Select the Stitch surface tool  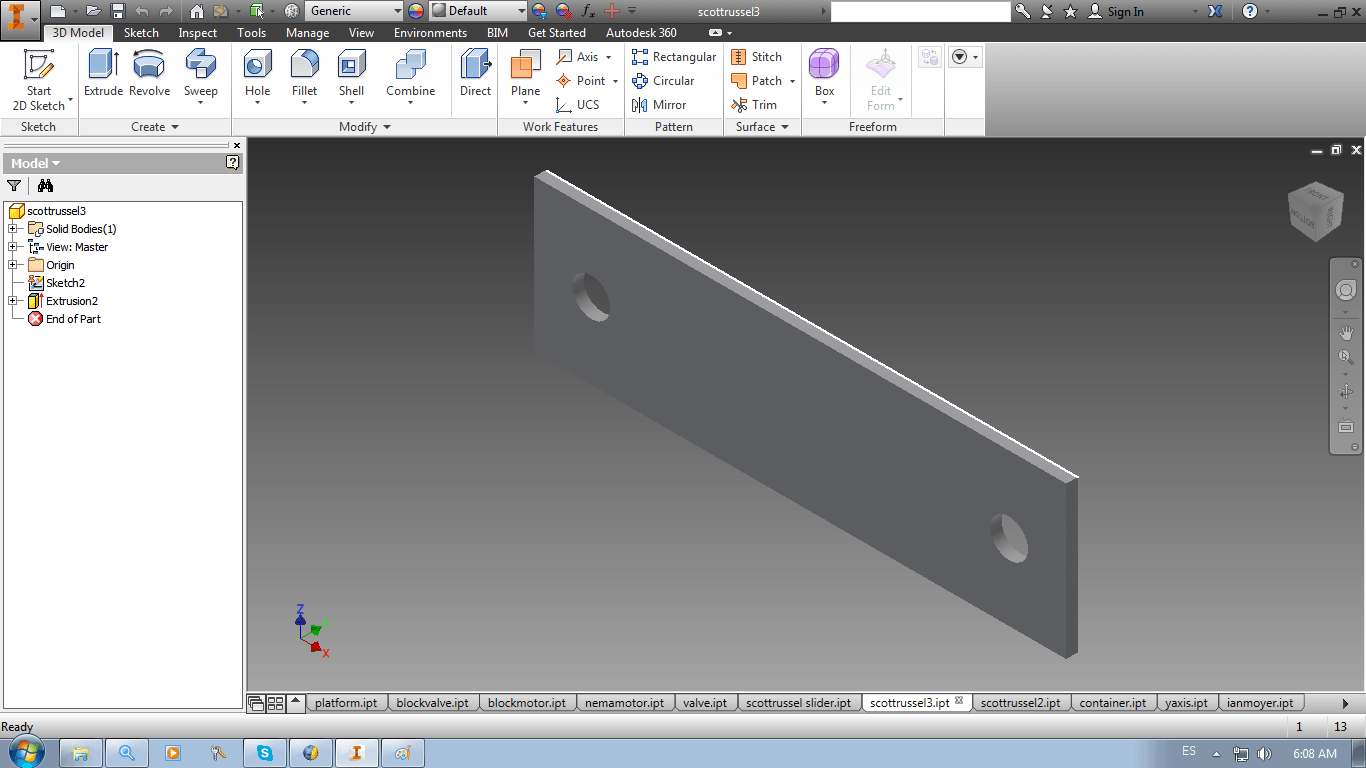click(x=757, y=57)
